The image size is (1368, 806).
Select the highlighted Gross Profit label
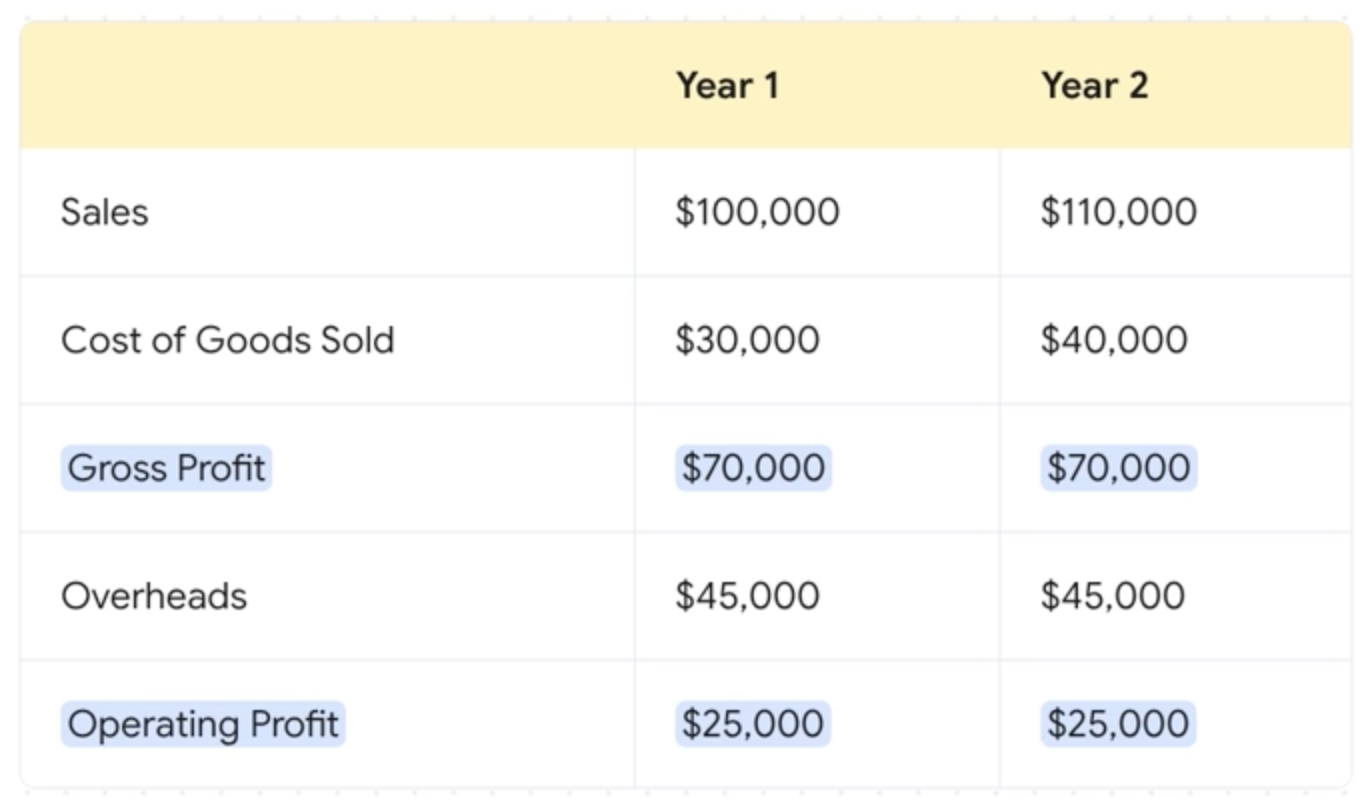click(166, 468)
